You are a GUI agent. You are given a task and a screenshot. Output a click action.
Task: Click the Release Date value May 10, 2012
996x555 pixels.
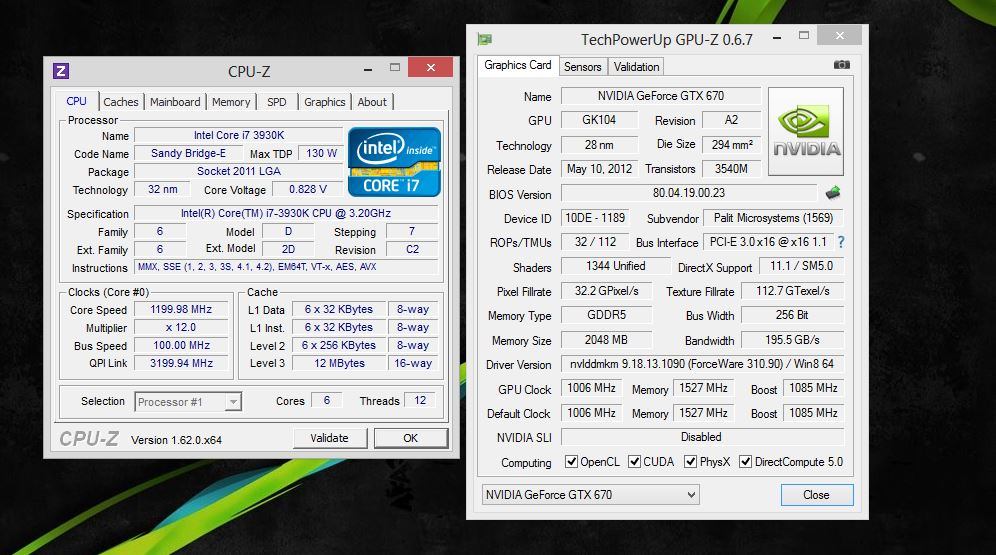pyautogui.click(x=599, y=169)
